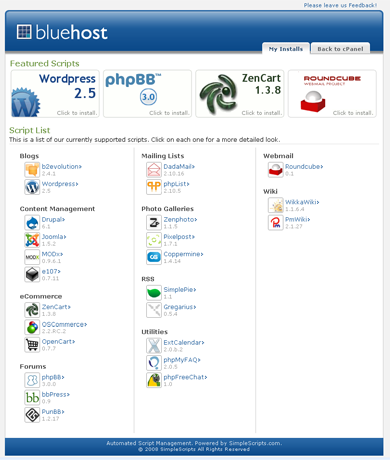Click the phpBB icon under Forums

[x=32, y=380]
